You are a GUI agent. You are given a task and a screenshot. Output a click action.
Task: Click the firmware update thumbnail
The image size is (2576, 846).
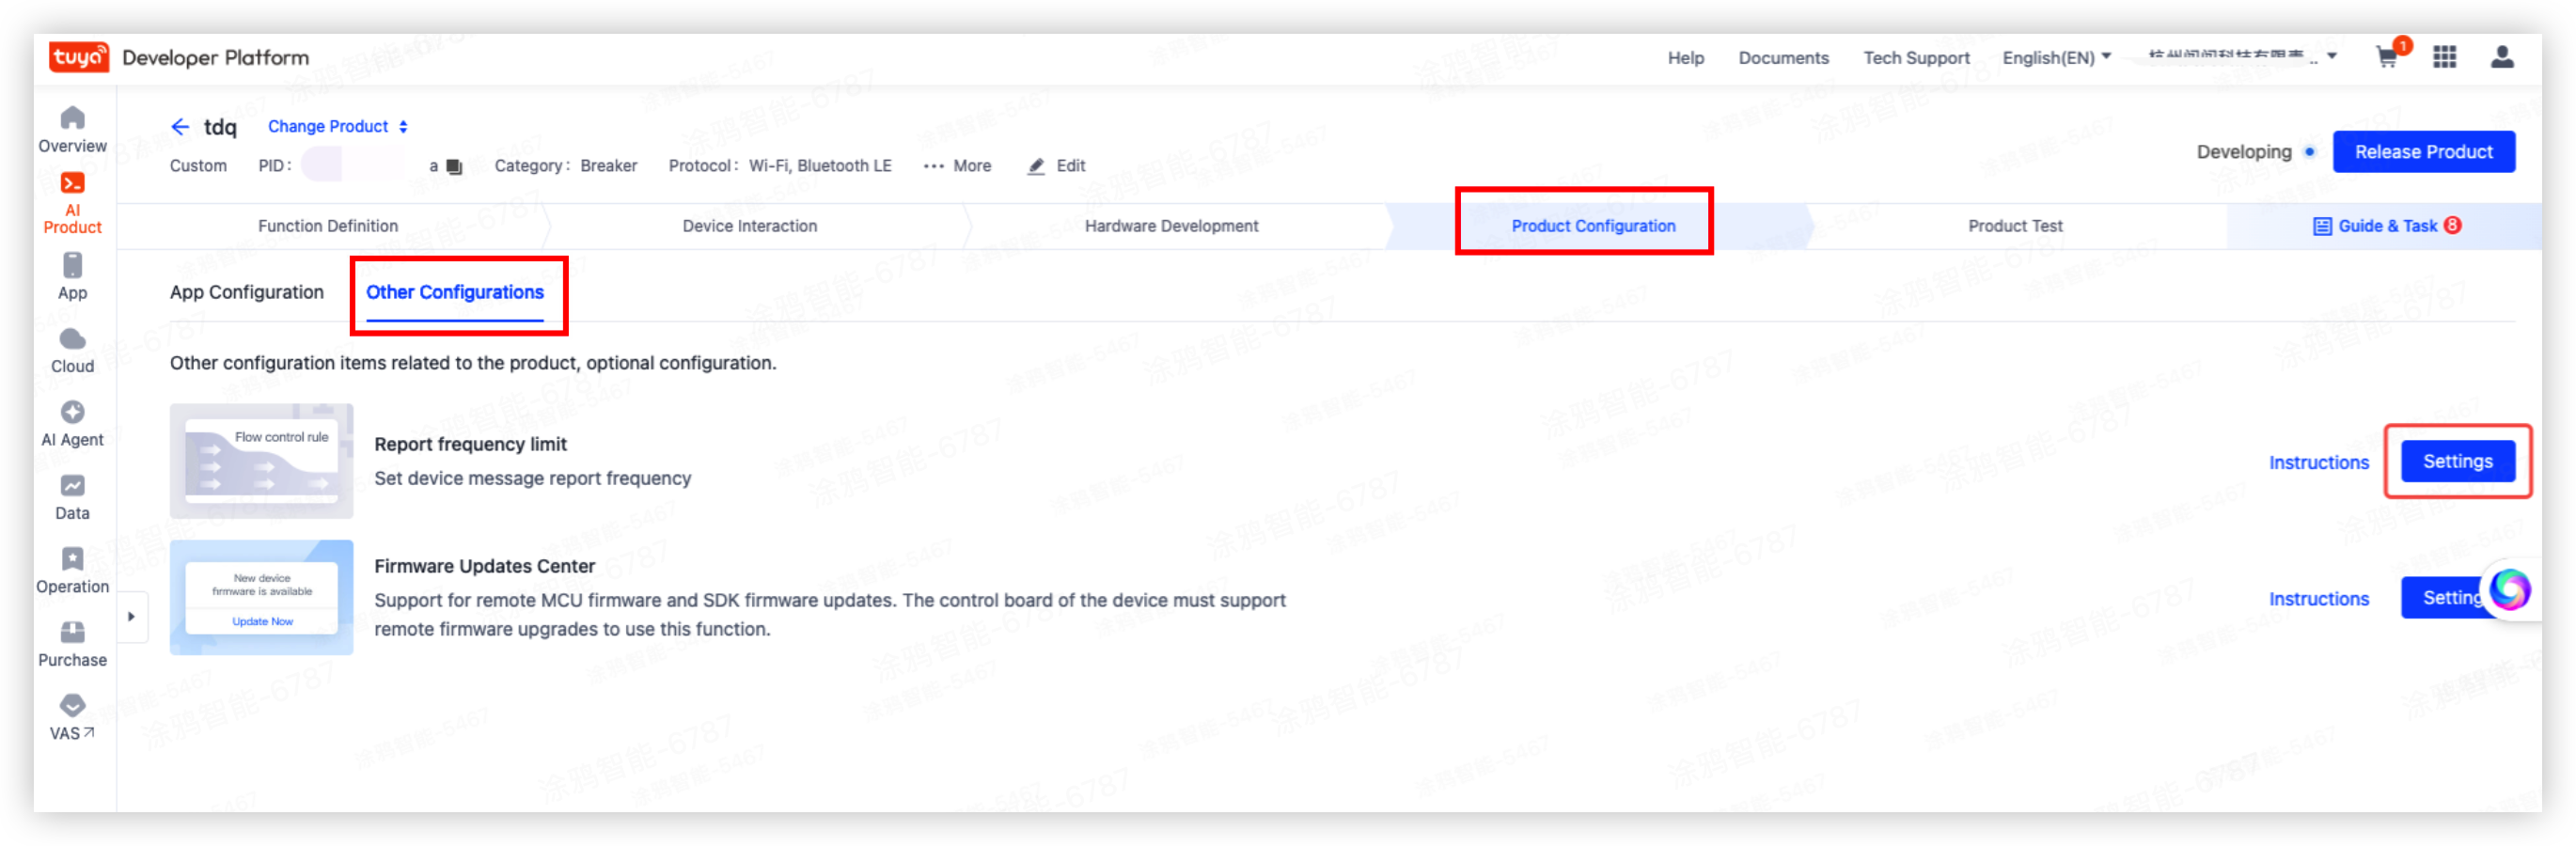[261, 597]
